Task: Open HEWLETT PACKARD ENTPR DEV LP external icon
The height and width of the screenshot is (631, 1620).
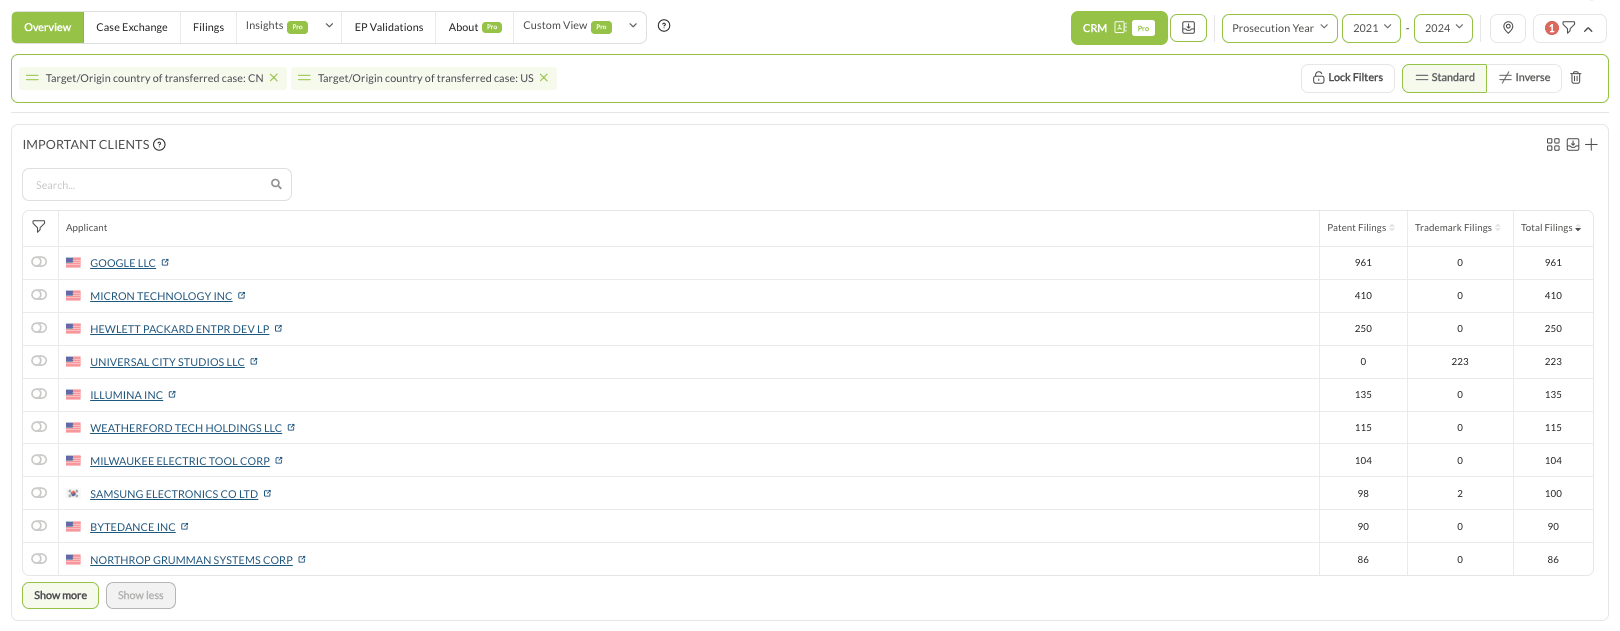Action: (x=279, y=329)
